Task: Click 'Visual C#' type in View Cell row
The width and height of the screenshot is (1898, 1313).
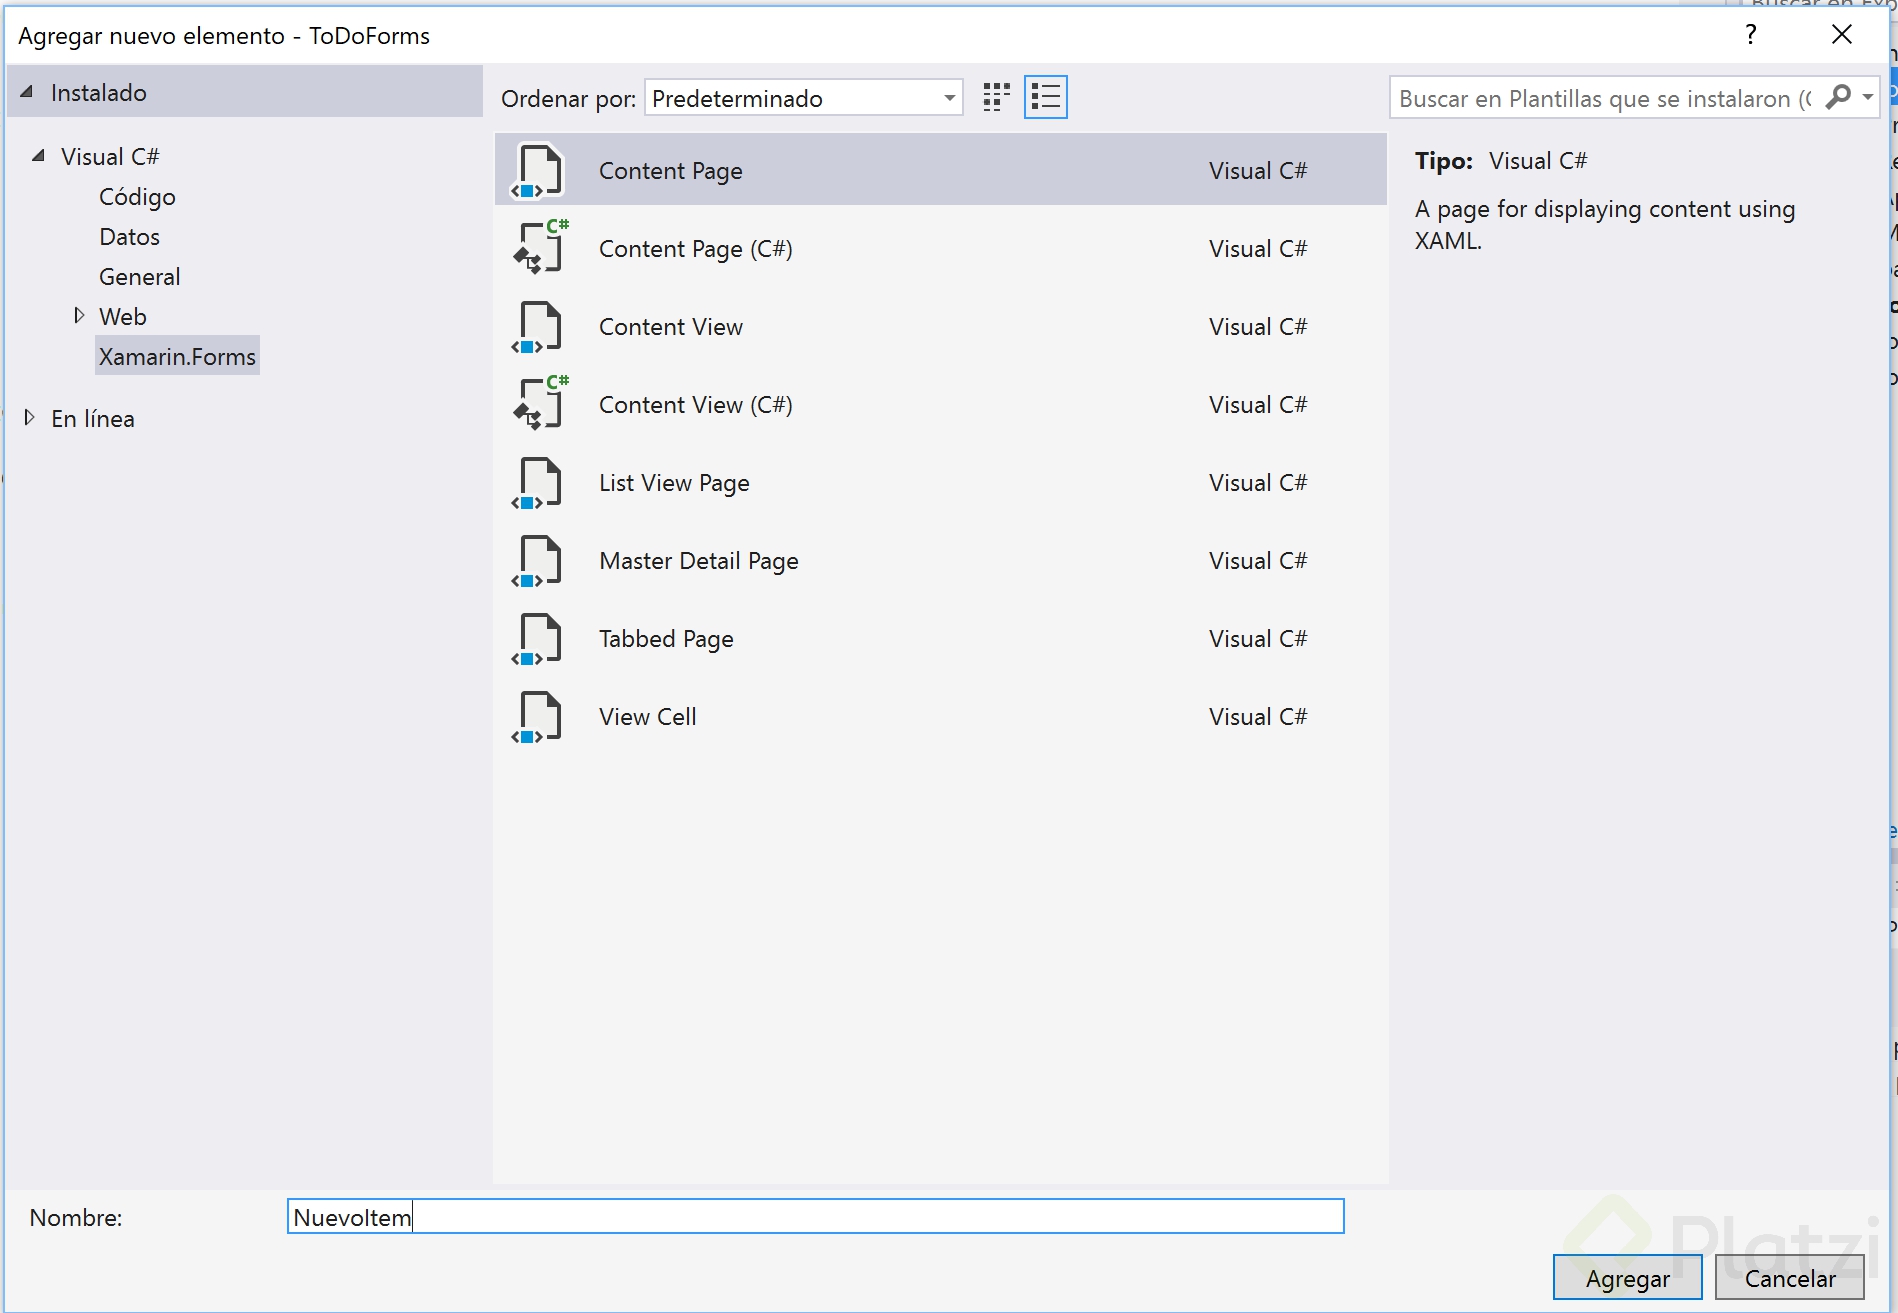Action: coord(1258,717)
